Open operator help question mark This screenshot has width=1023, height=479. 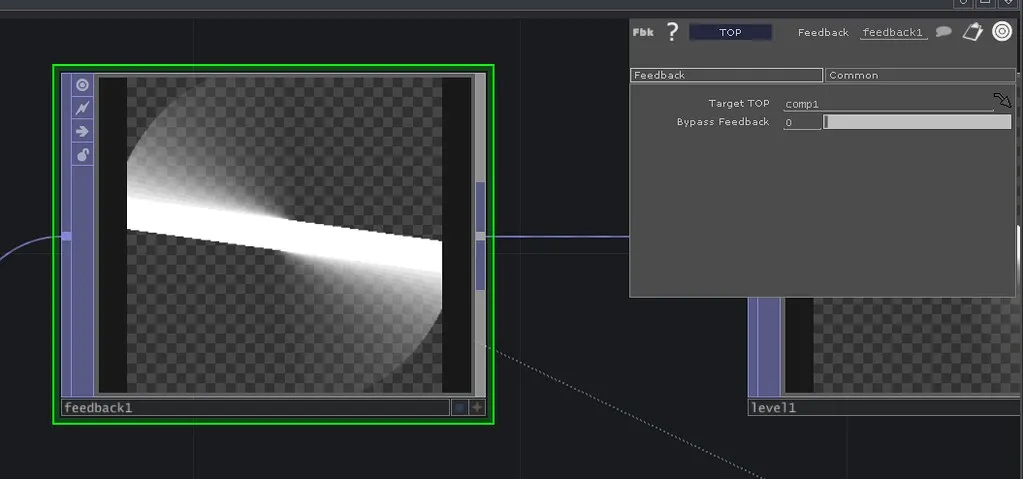pos(672,32)
